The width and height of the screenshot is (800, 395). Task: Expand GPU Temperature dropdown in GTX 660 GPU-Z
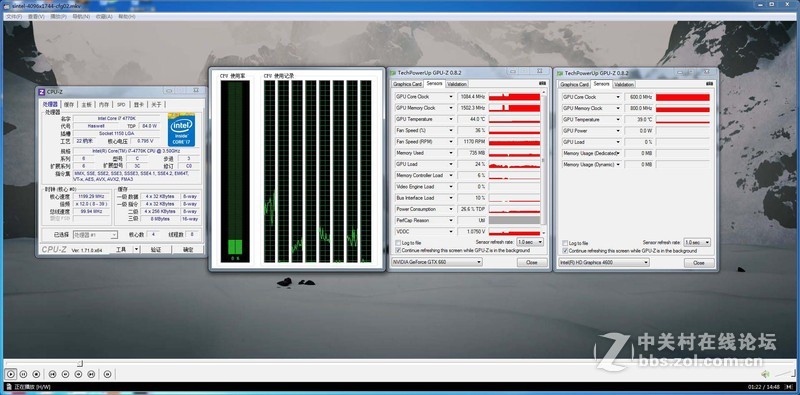coord(451,119)
